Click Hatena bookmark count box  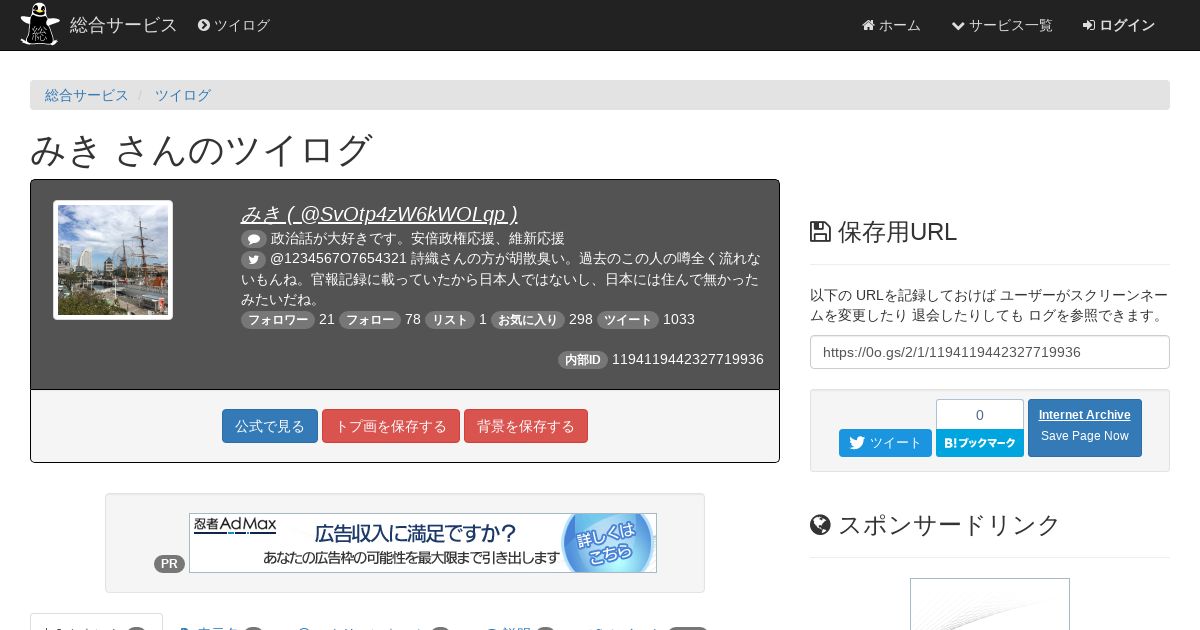(x=980, y=414)
